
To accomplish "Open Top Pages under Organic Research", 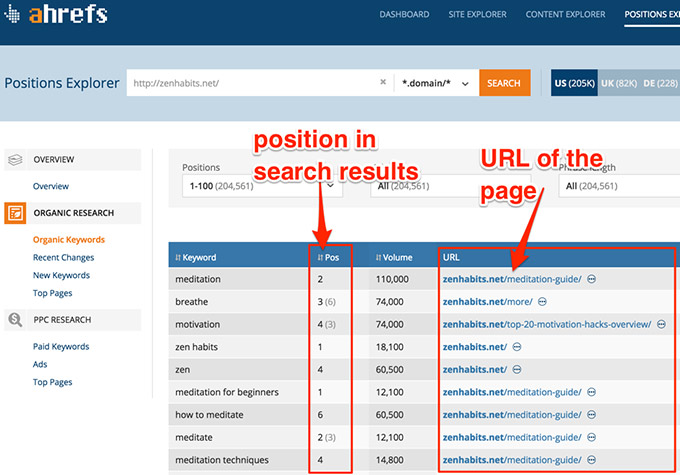I will pos(52,293).
